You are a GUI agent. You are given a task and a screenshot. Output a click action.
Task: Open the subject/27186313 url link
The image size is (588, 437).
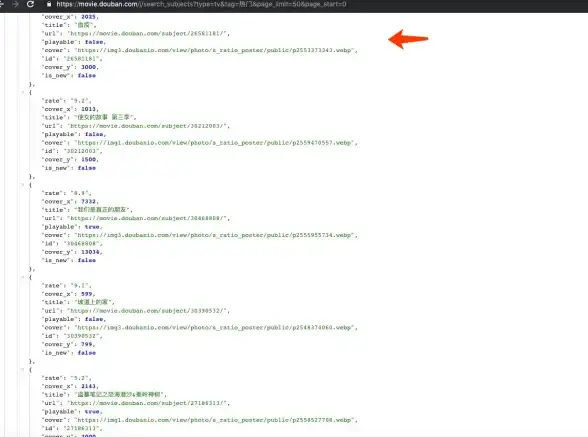(x=148, y=403)
